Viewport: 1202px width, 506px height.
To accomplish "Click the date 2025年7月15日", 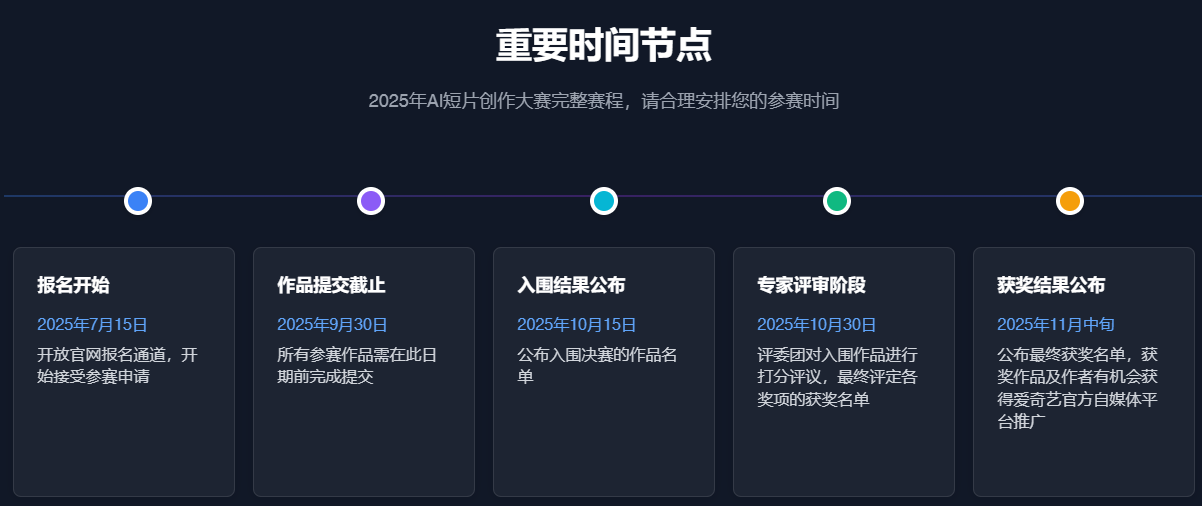I will (92, 324).
